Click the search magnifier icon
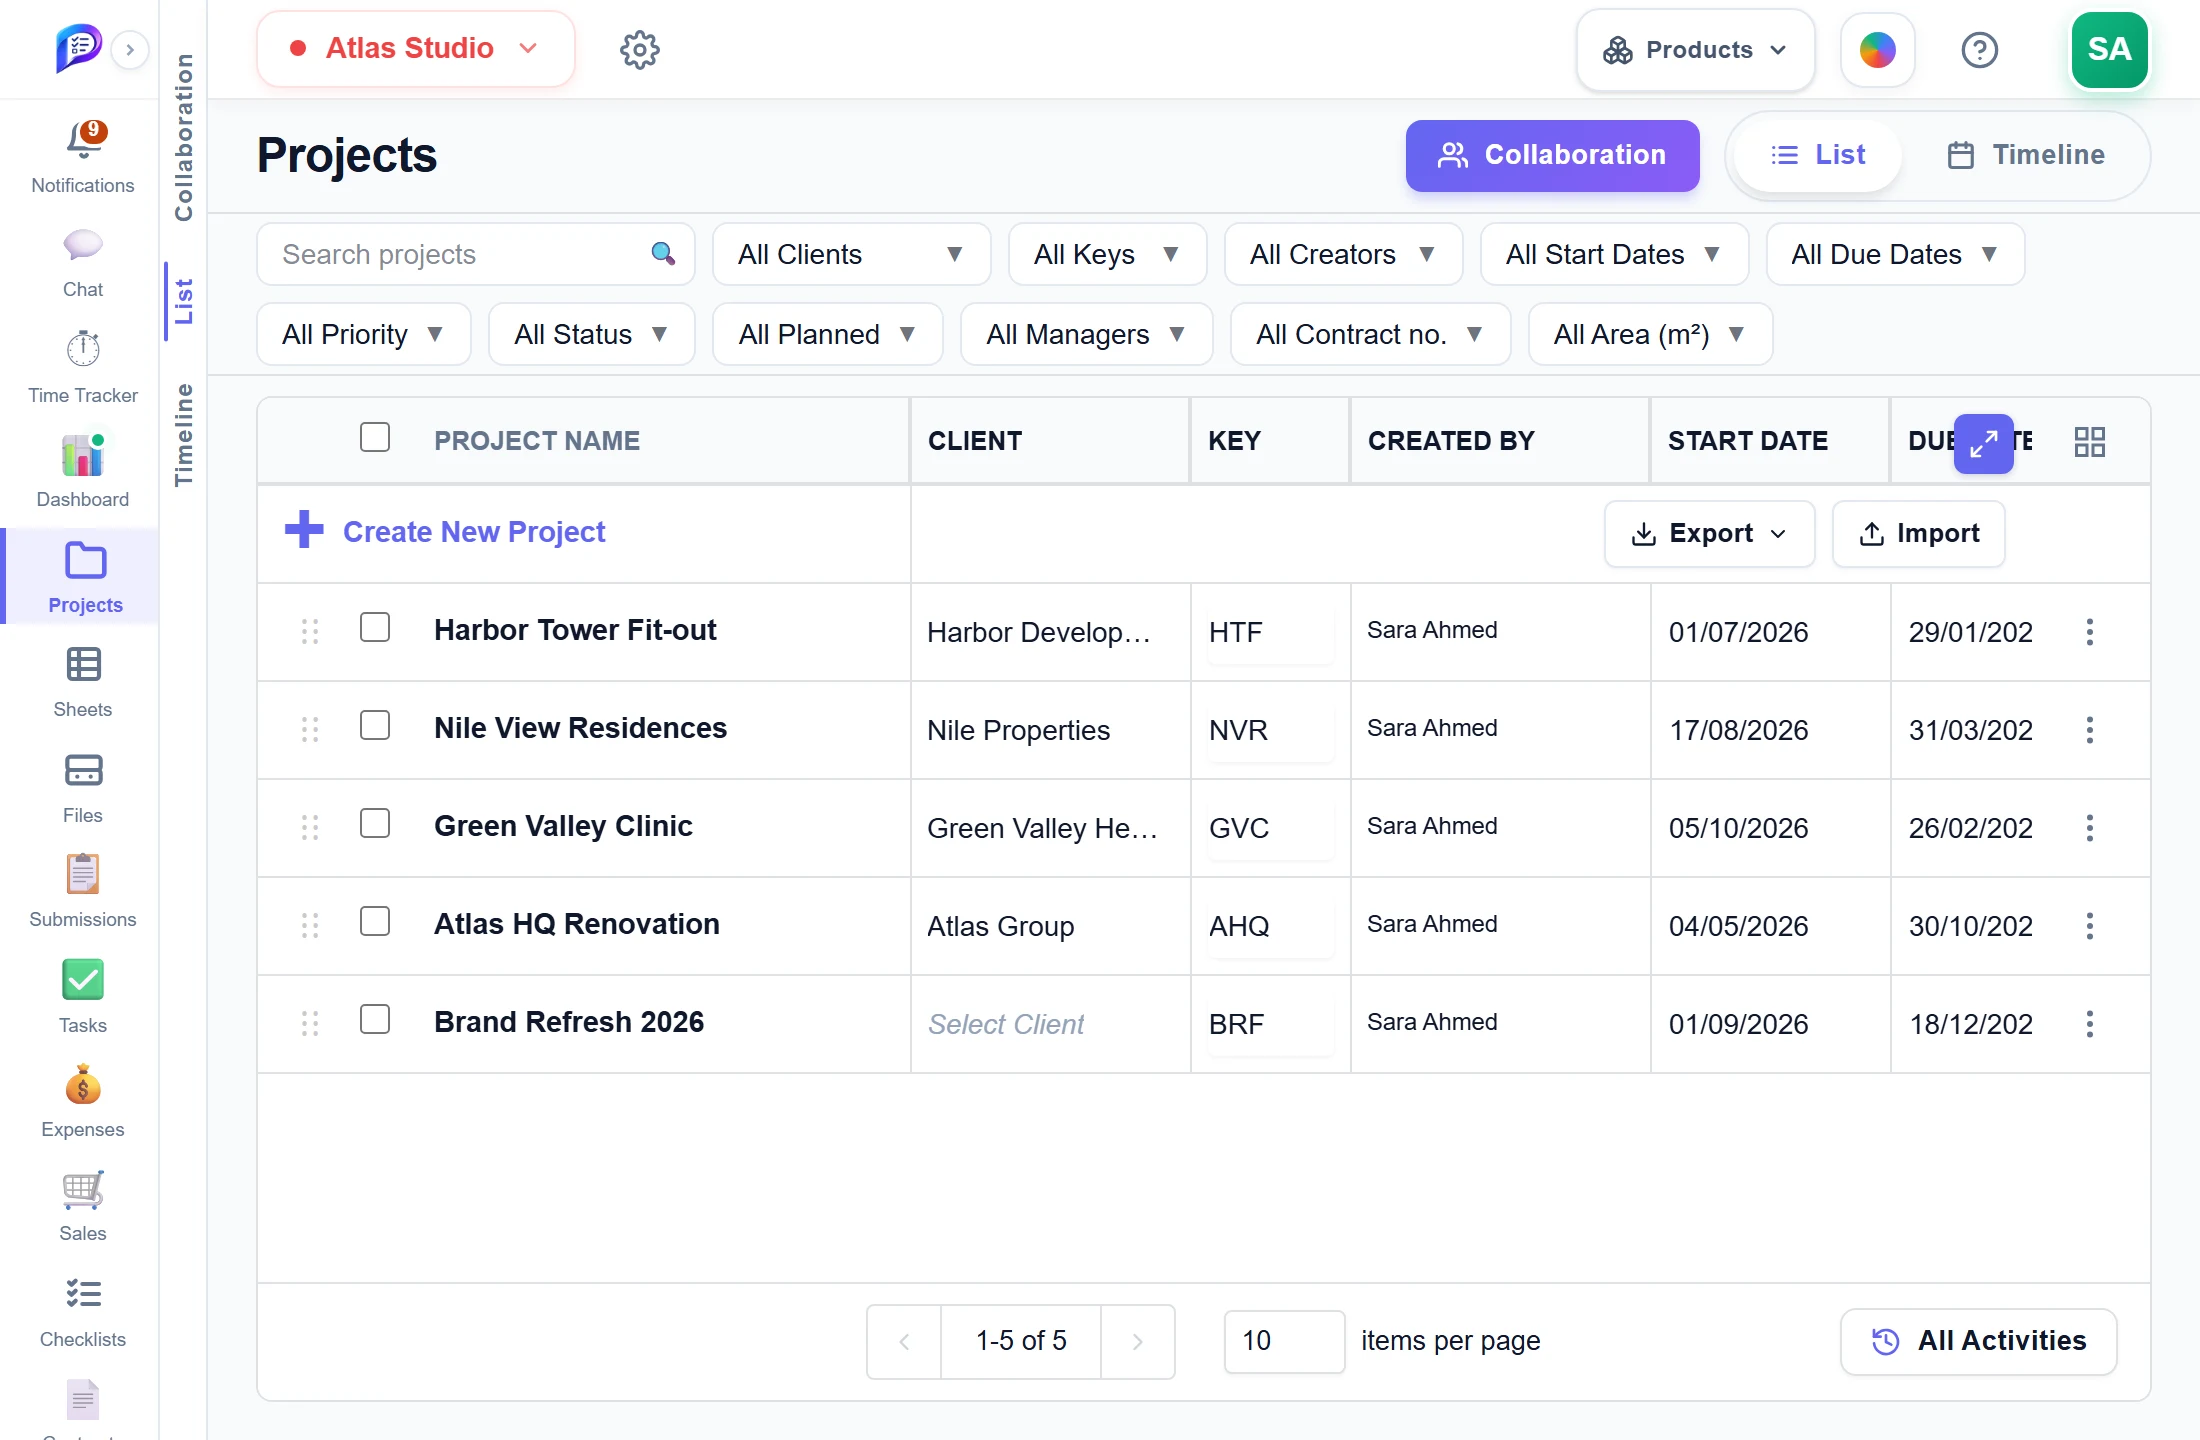The image size is (2200, 1440). point(662,254)
